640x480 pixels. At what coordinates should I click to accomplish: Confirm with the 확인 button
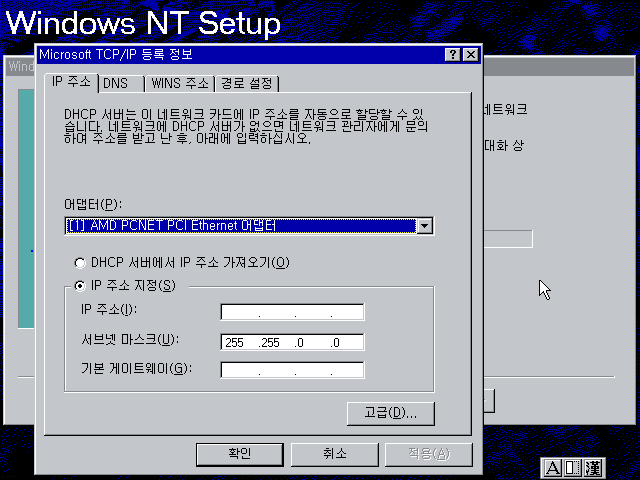coord(240,454)
